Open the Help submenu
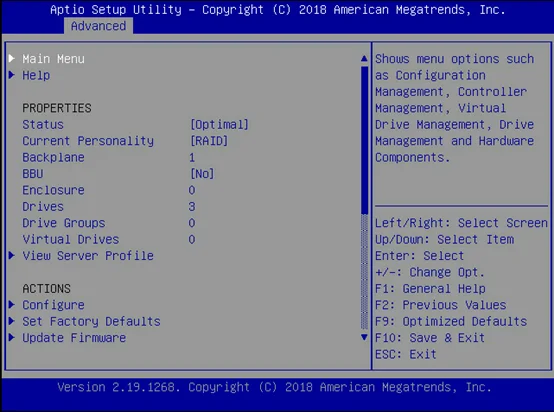The image size is (554, 412). tap(36, 75)
